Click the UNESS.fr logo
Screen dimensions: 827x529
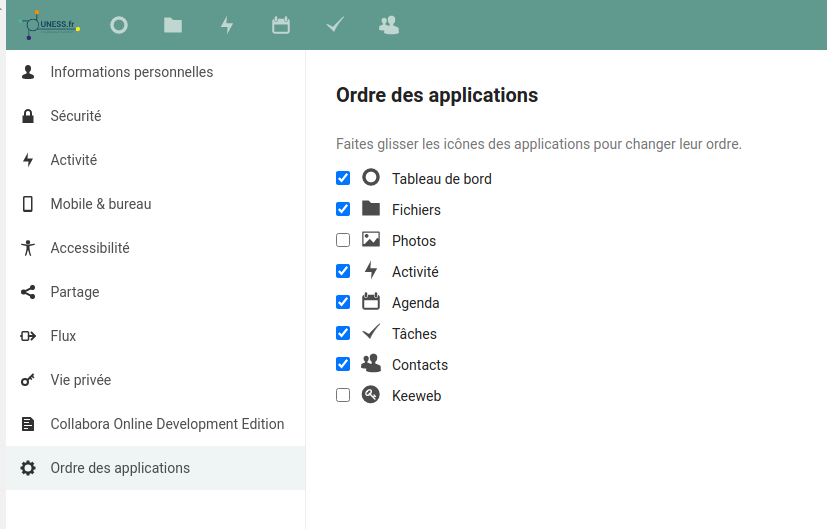coord(51,24)
